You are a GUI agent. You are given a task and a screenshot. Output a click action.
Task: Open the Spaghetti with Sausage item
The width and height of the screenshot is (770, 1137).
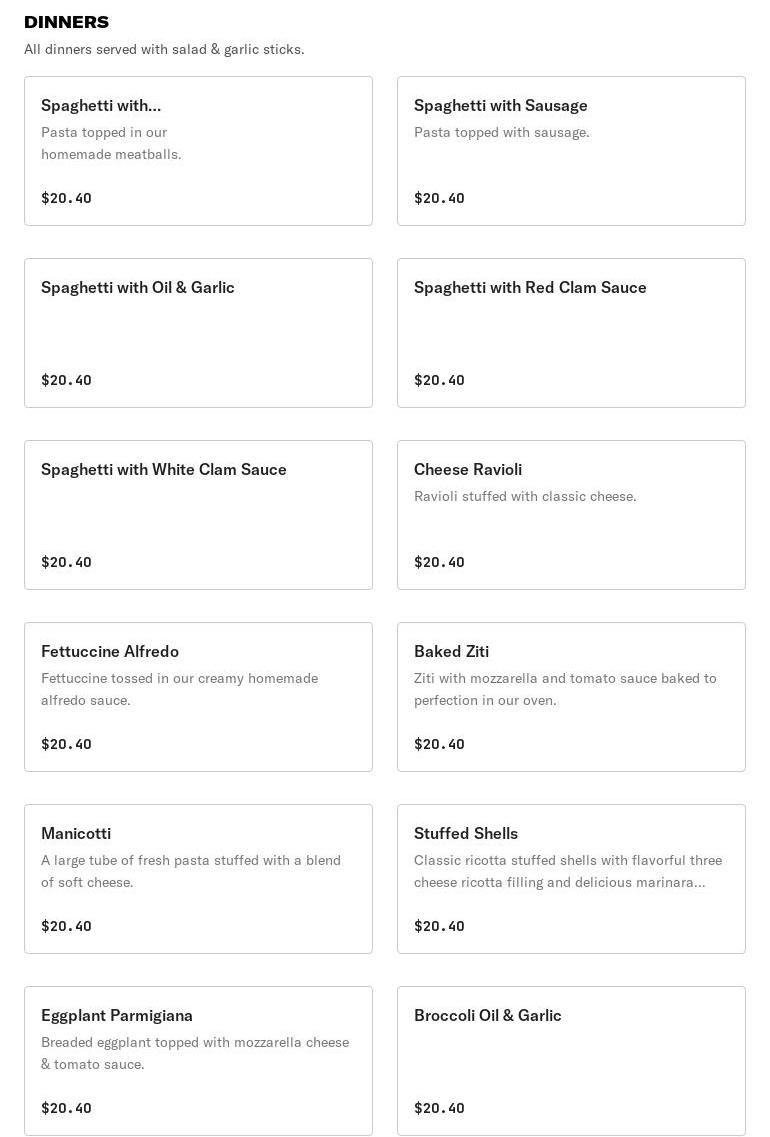coord(571,151)
